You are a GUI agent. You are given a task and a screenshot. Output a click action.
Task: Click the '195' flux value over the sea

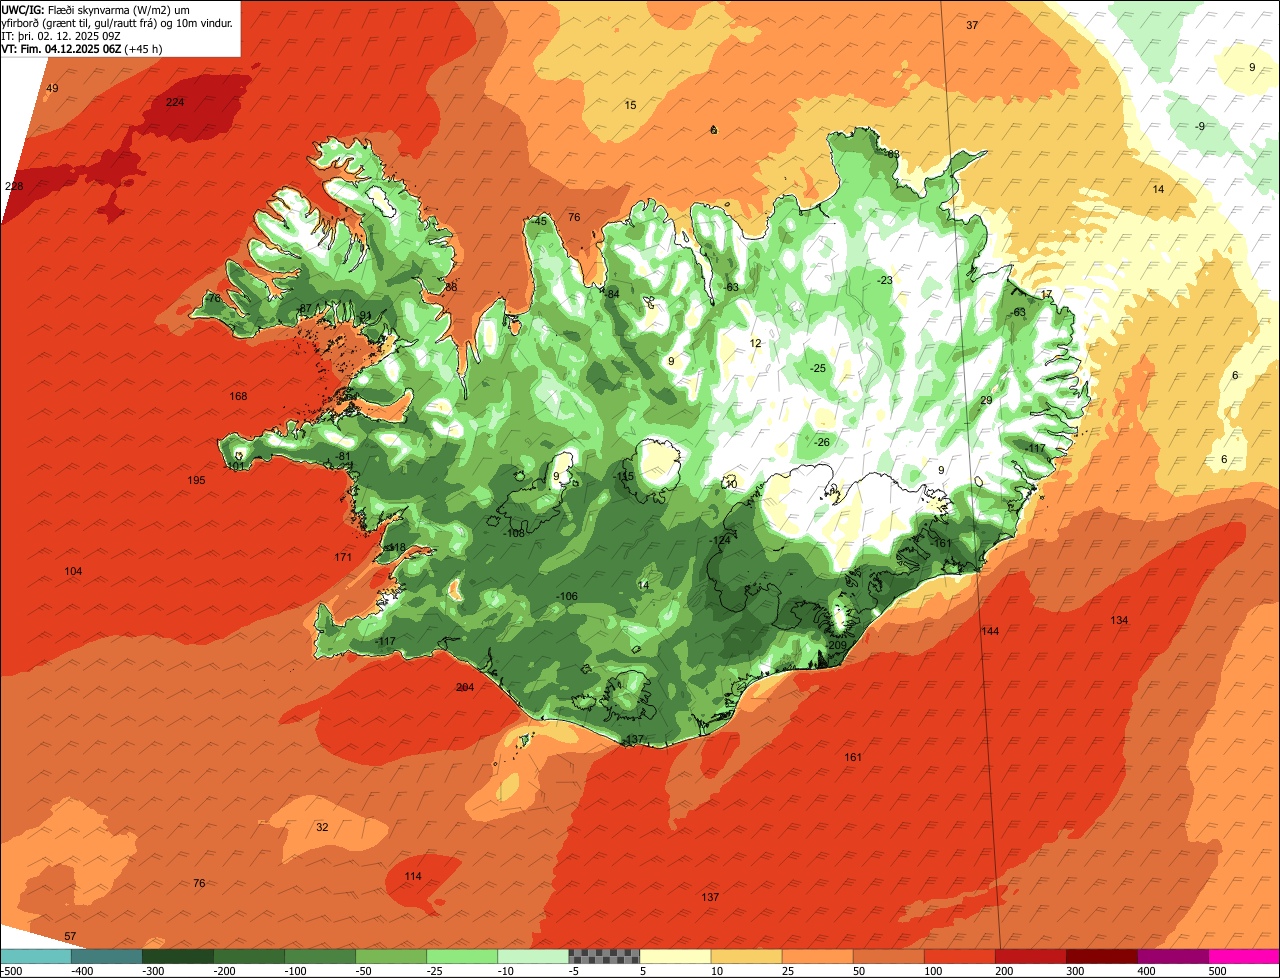click(196, 480)
